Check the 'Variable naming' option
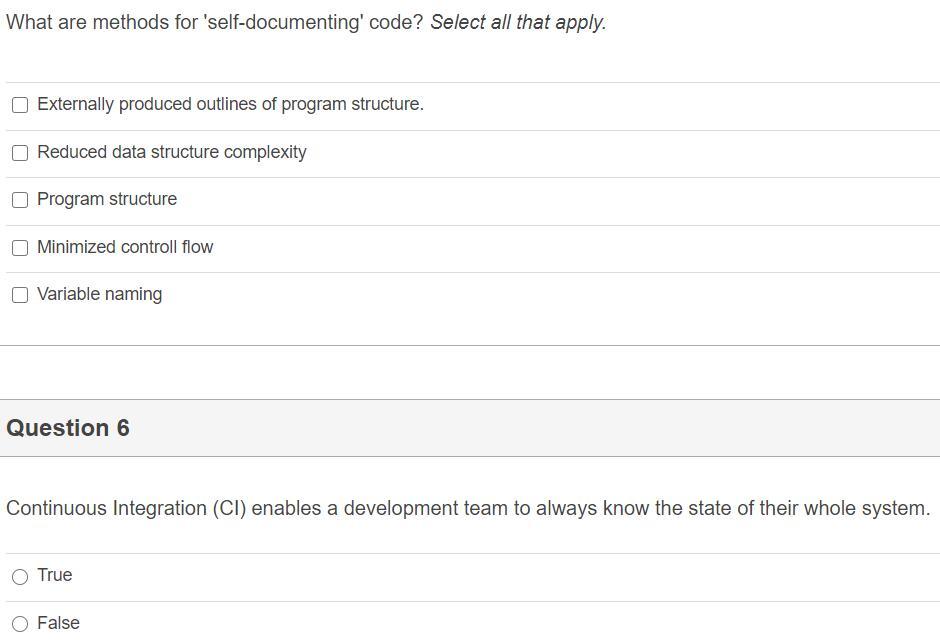Screen dimensions: 940x641 point(20,294)
